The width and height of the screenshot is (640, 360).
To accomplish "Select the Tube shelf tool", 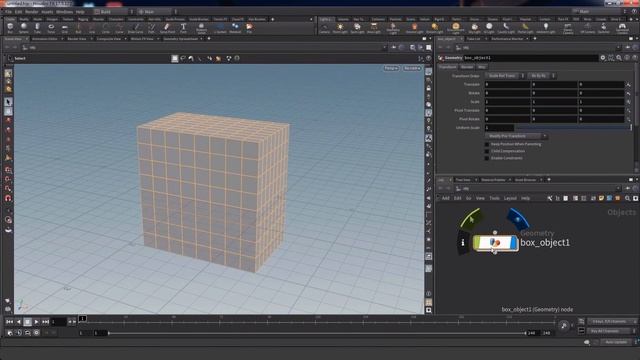I will (x=37, y=28).
